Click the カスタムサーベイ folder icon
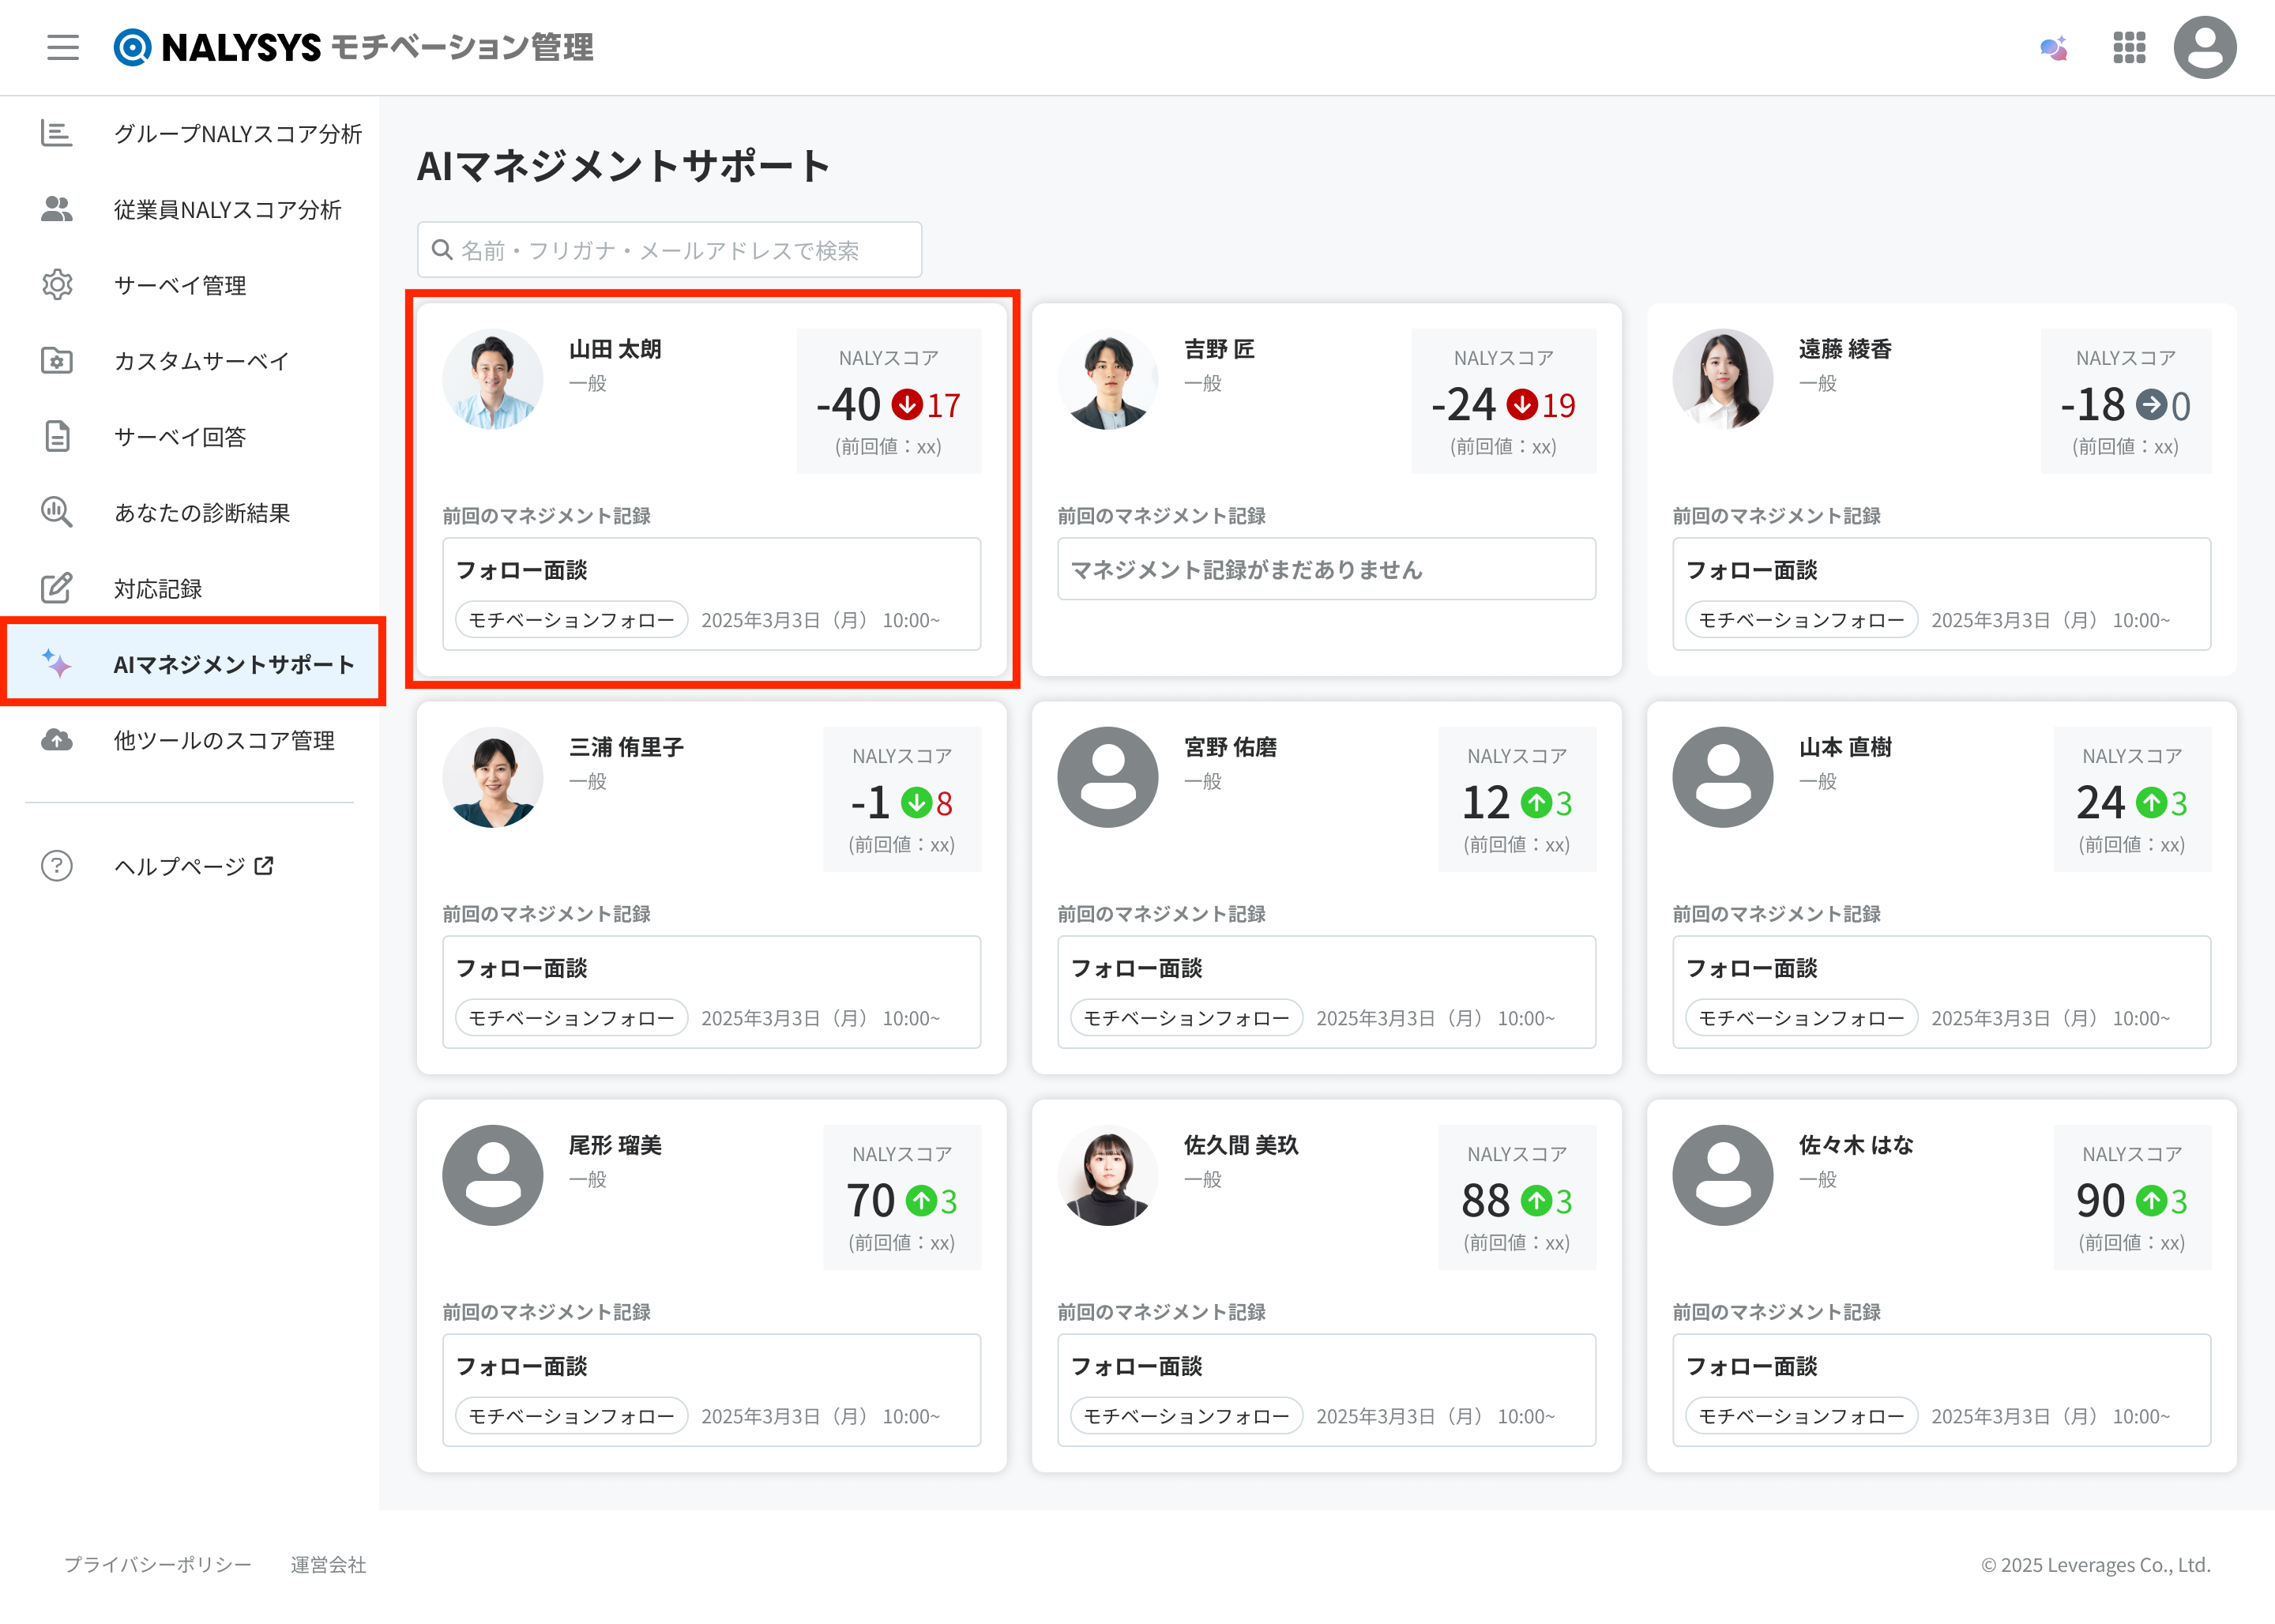 [x=56, y=360]
